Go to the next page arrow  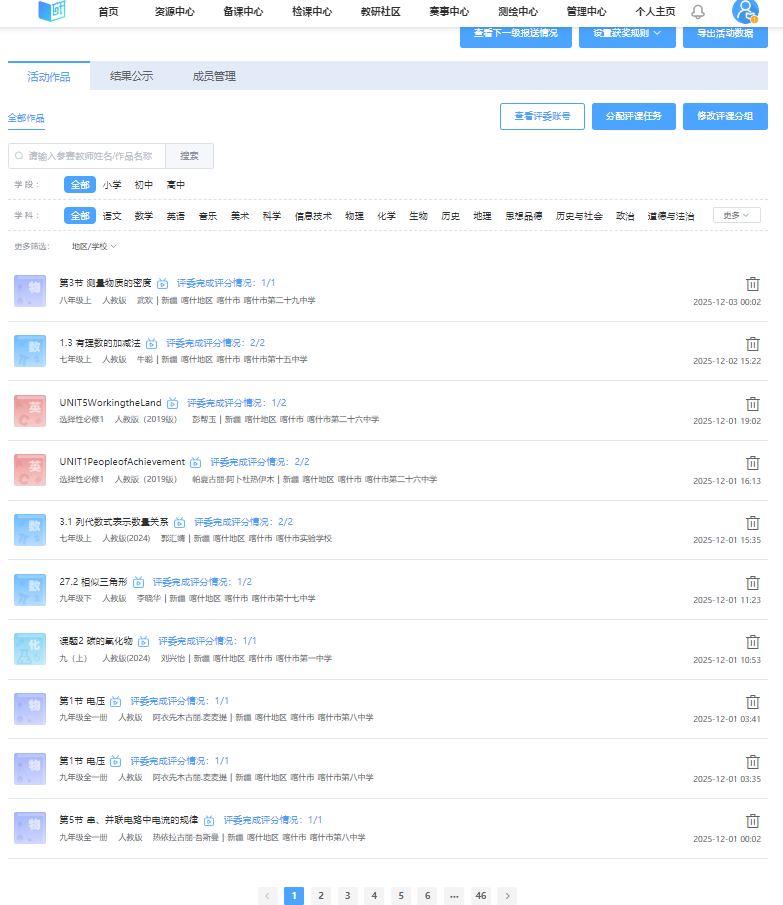tap(507, 896)
